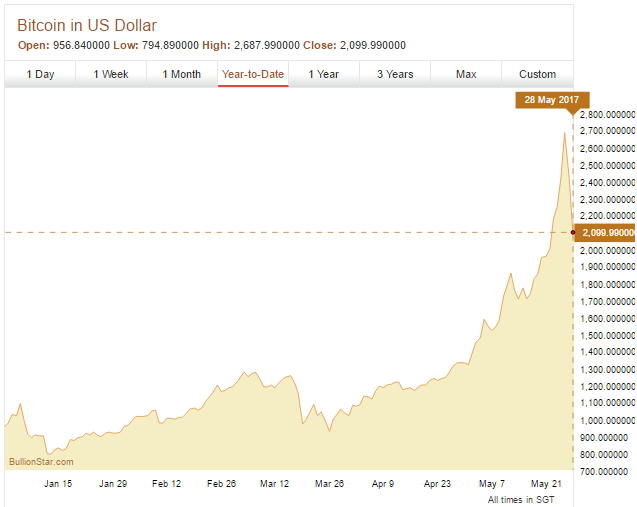Click the 1,000.000000 y-axis label

607,421
